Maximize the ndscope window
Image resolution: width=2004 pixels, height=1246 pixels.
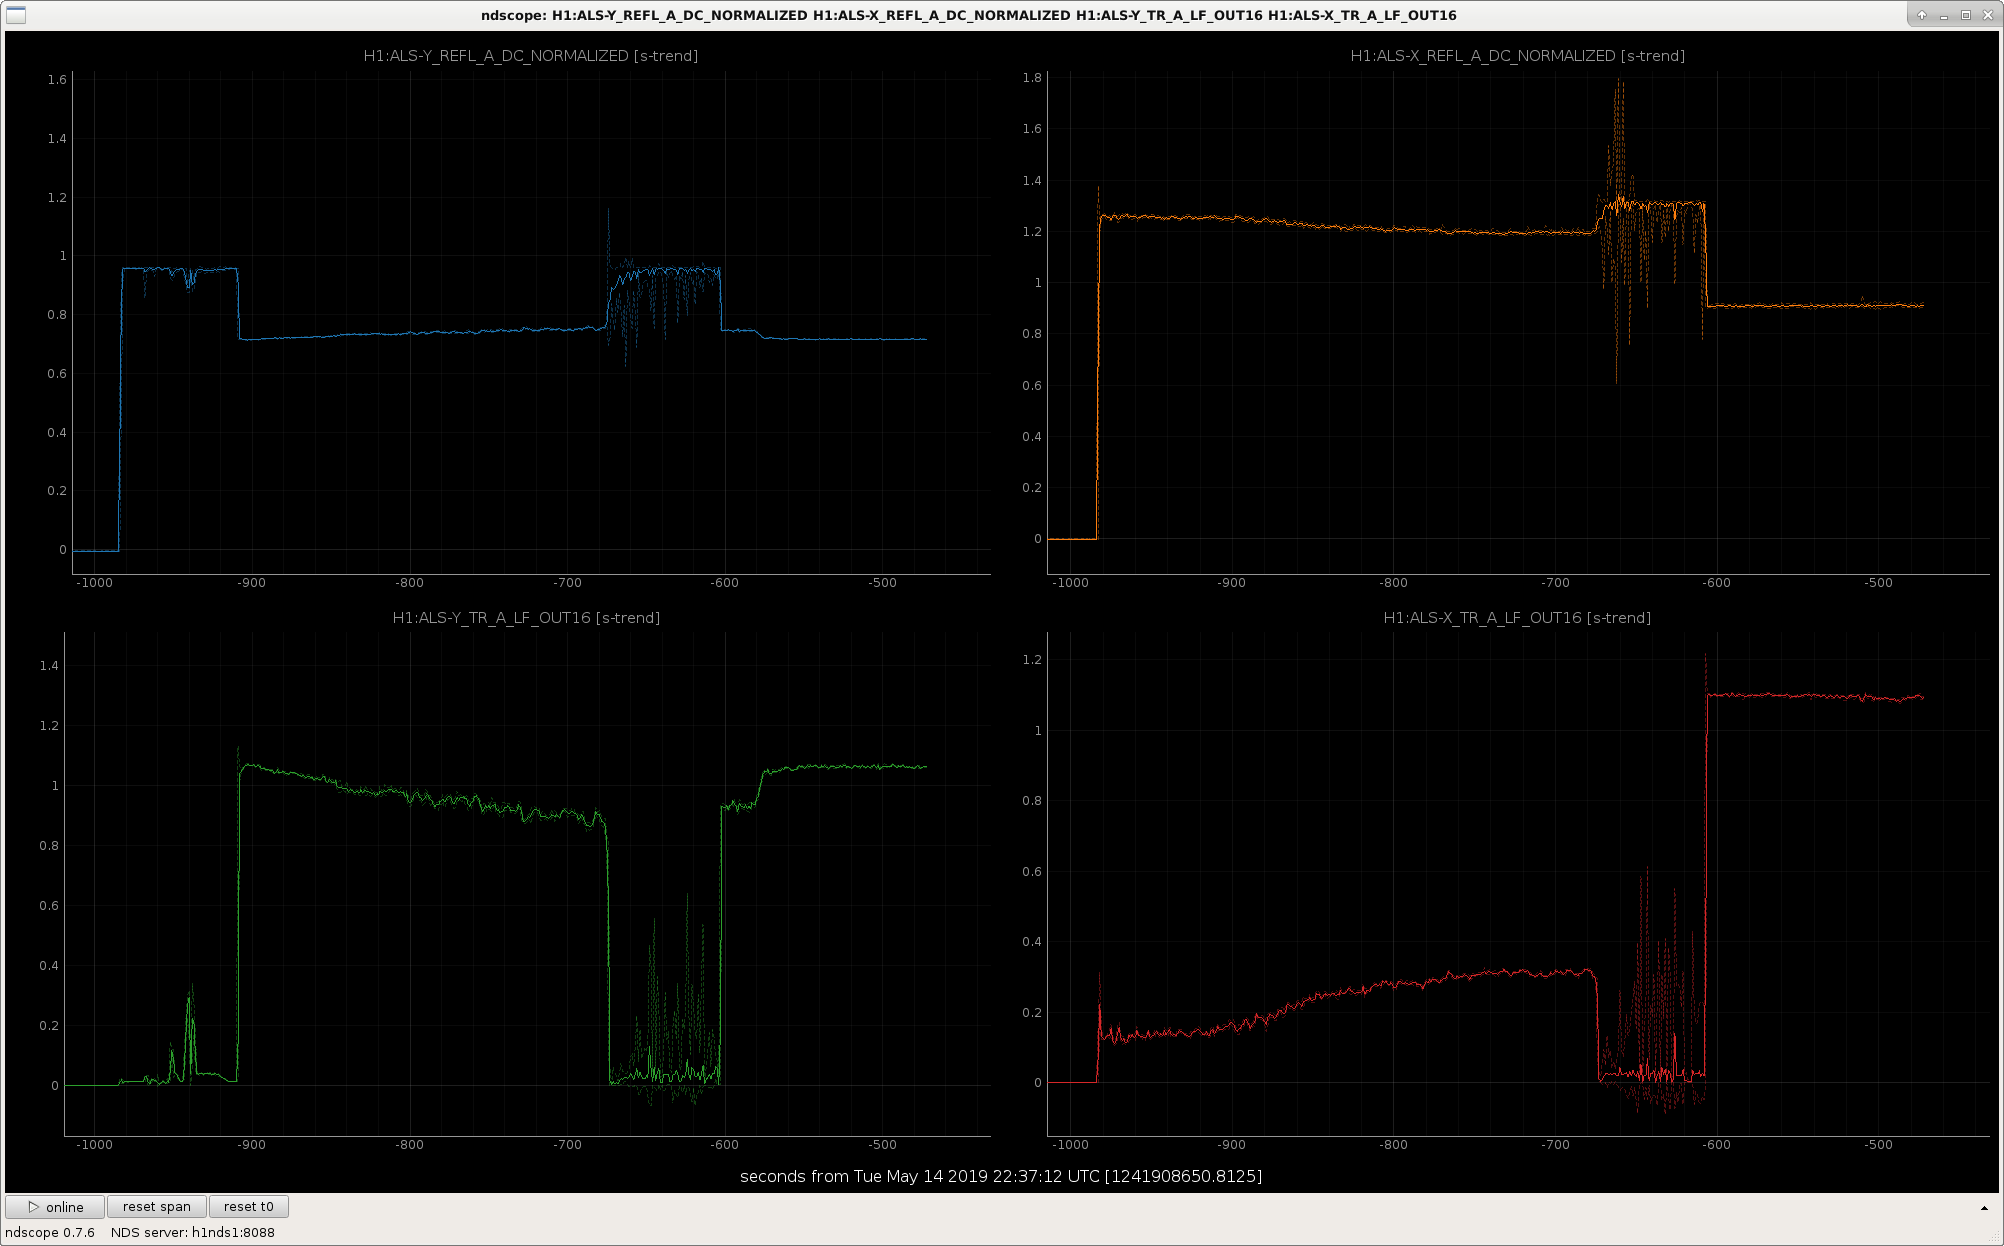click(1965, 15)
